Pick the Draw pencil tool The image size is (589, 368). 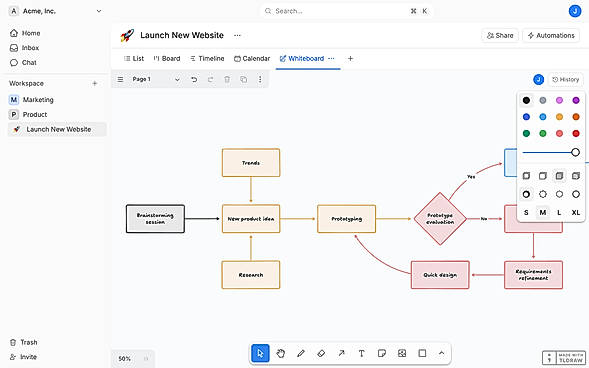coord(301,353)
